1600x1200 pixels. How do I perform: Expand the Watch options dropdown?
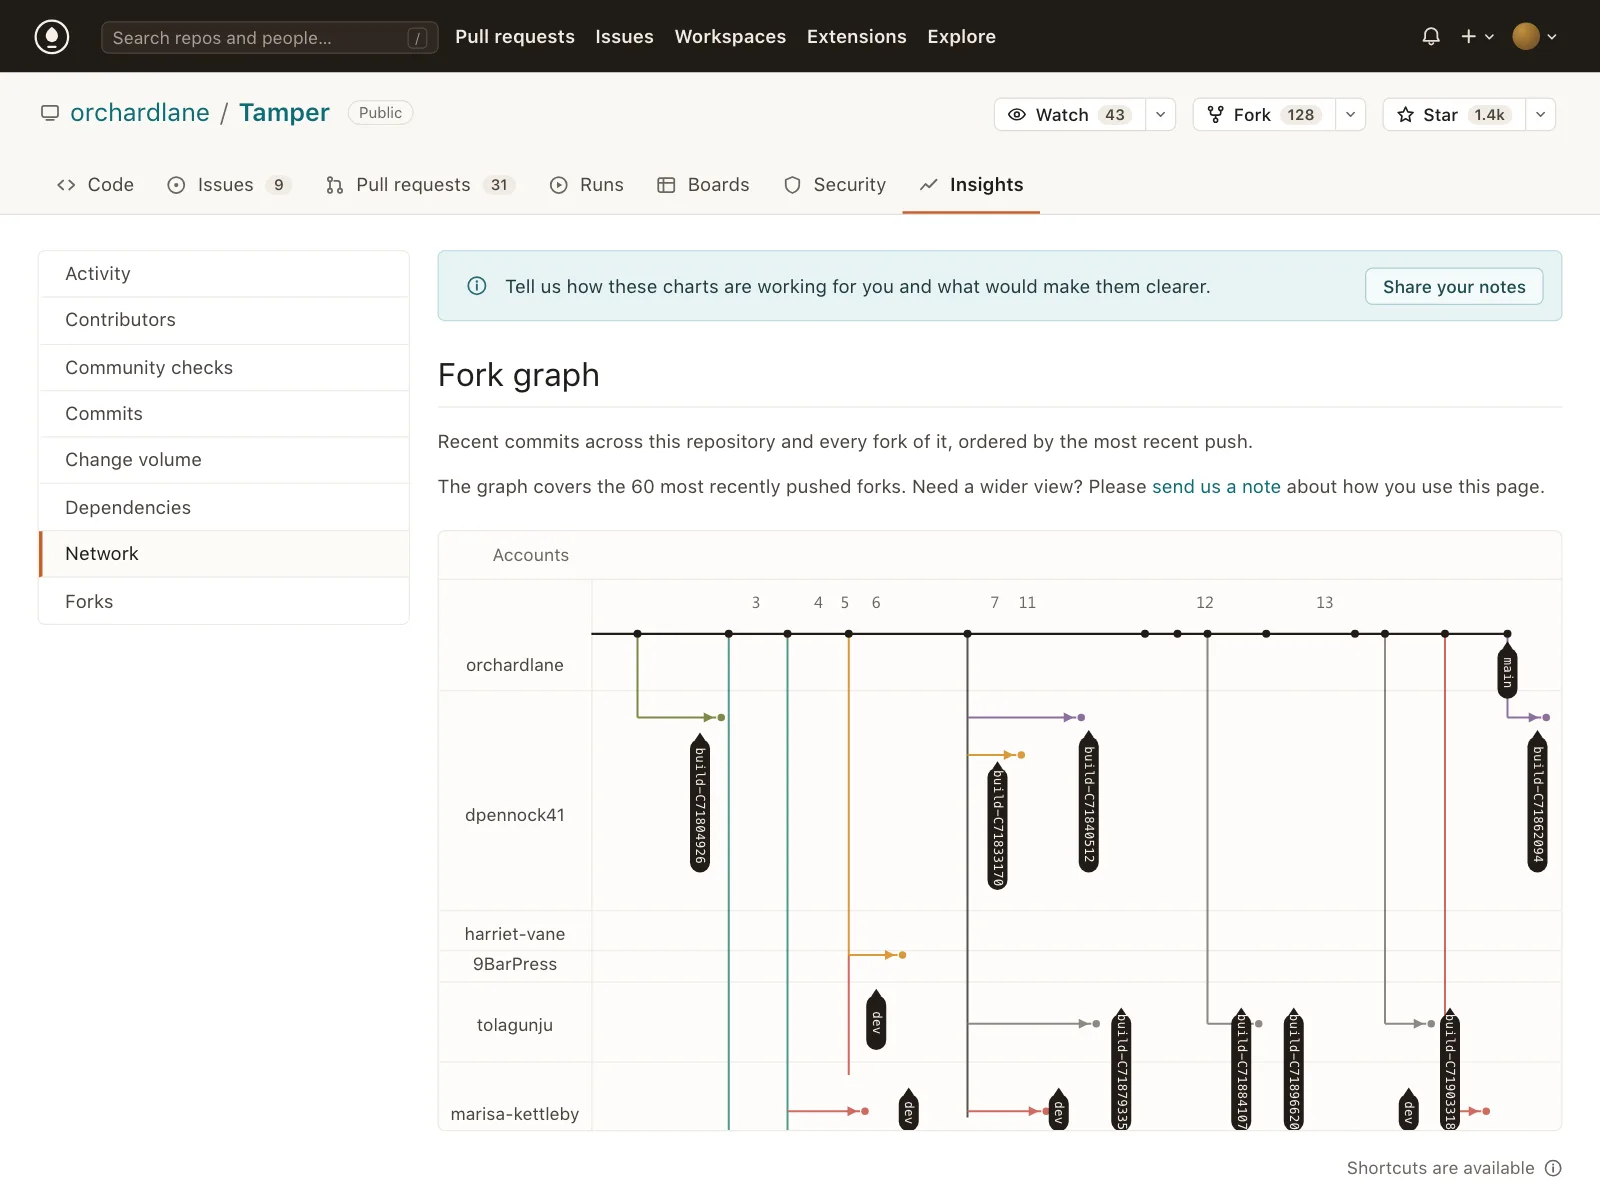(1160, 115)
